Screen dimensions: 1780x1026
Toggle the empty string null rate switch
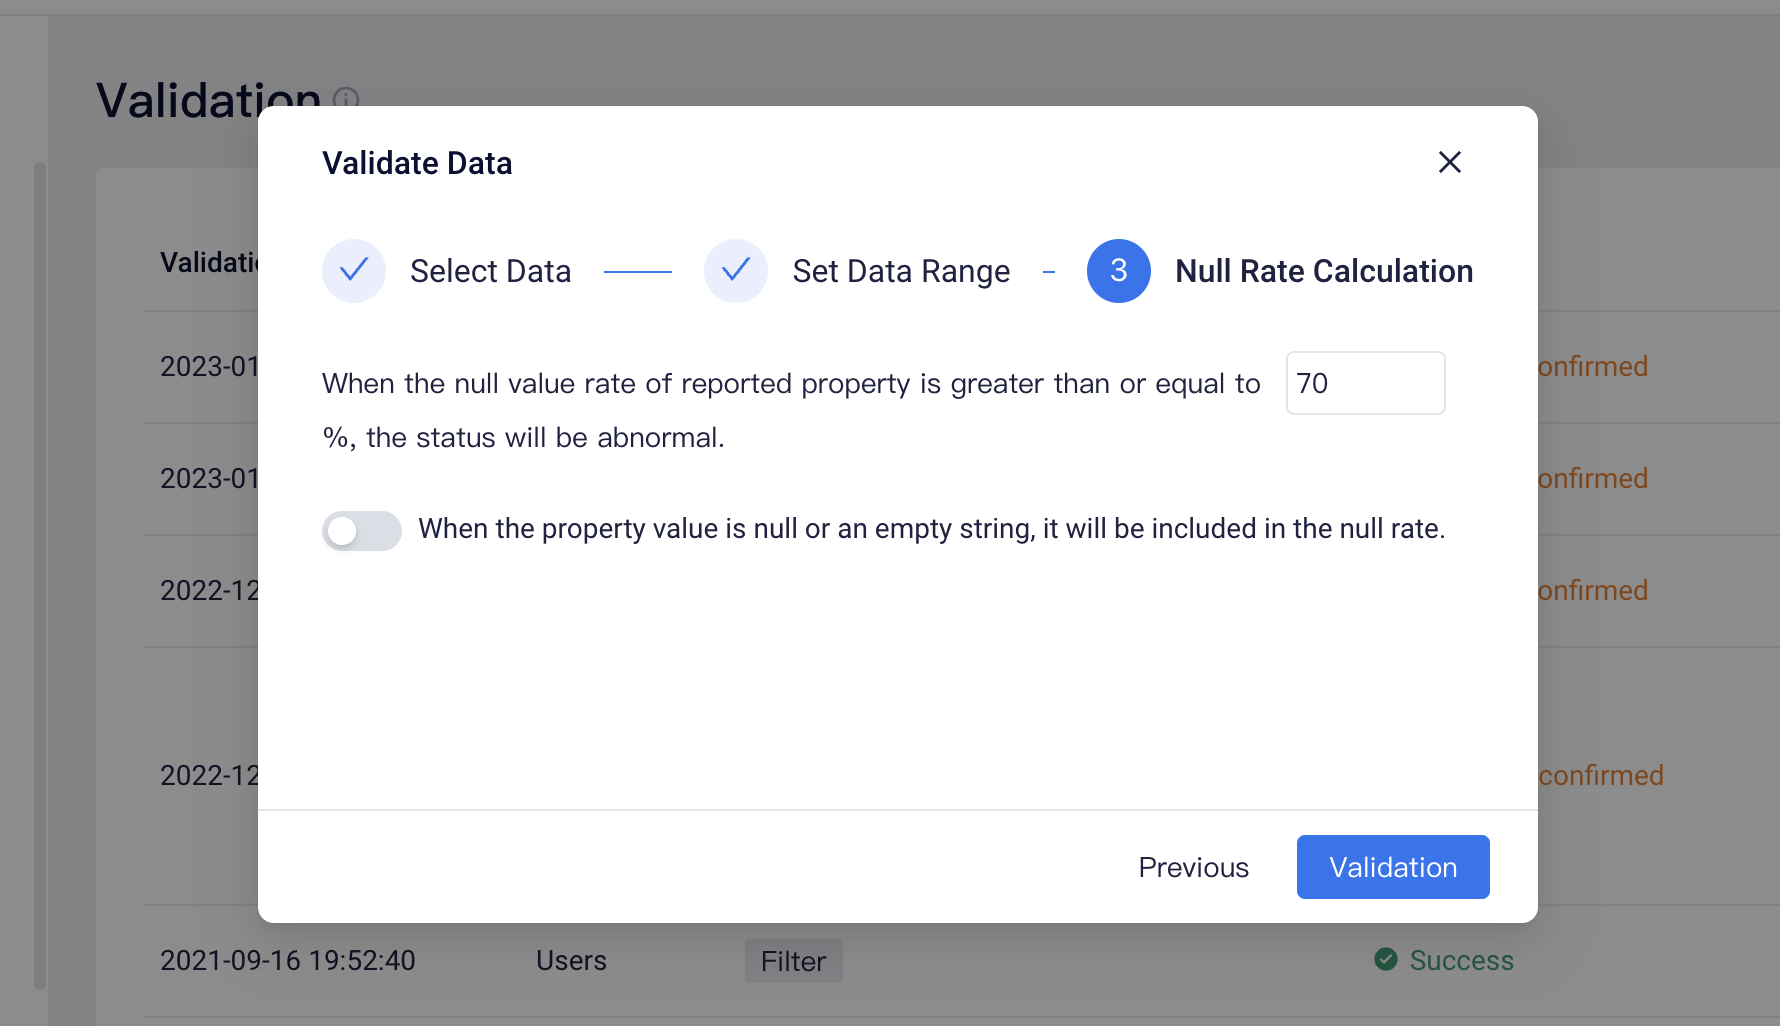[x=362, y=531]
